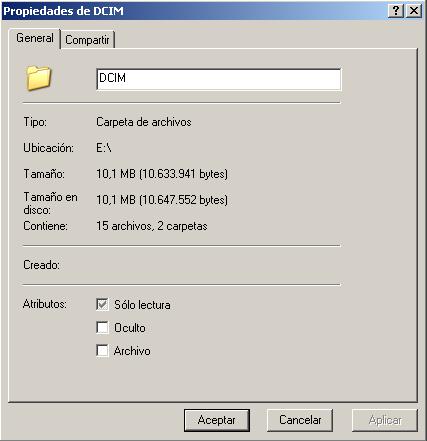Click the Ubicación value E:\

pos(104,148)
